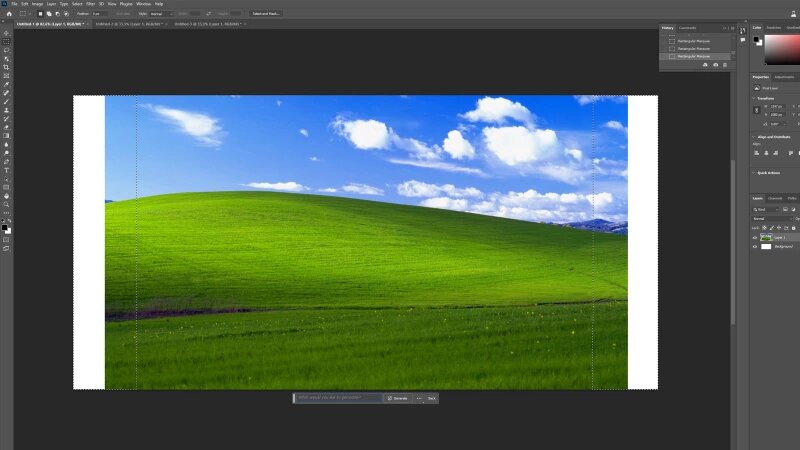The image size is (800, 450).
Task: Select the Crop tool
Action: (6, 67)
